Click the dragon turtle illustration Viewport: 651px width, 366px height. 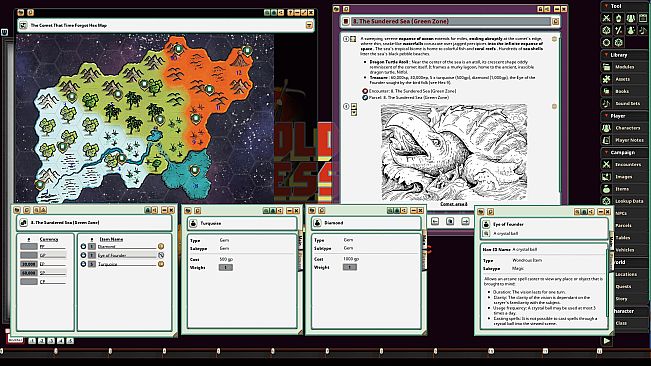pos(454,153)
